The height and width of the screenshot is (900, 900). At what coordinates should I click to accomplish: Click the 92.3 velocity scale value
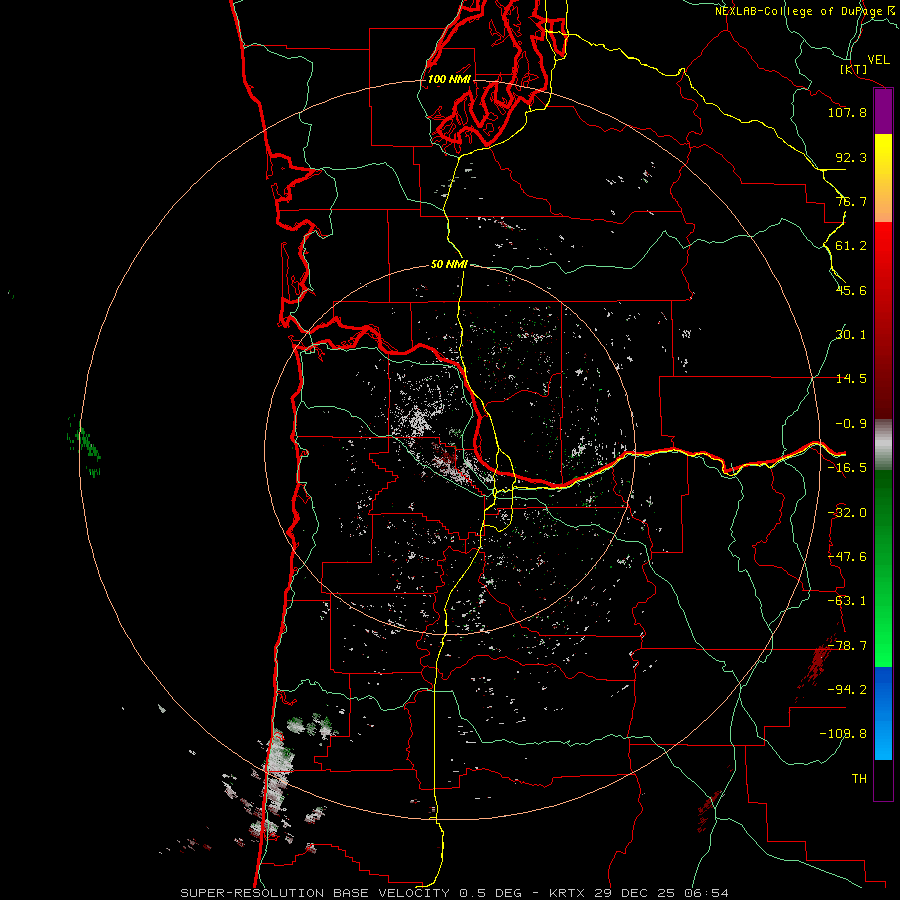pyautogui.click(x=851, y=157)
